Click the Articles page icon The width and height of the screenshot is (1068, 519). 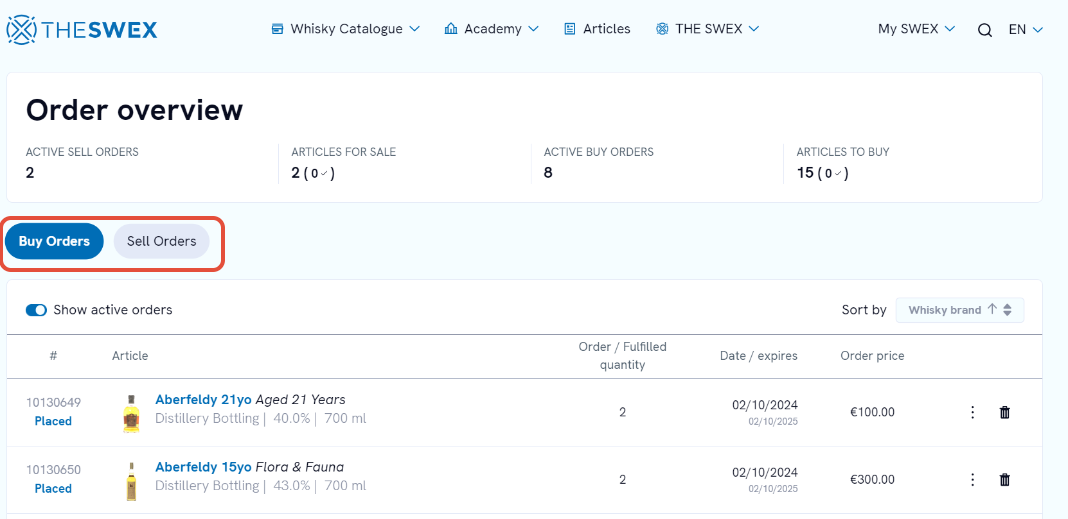pos(570,29)
